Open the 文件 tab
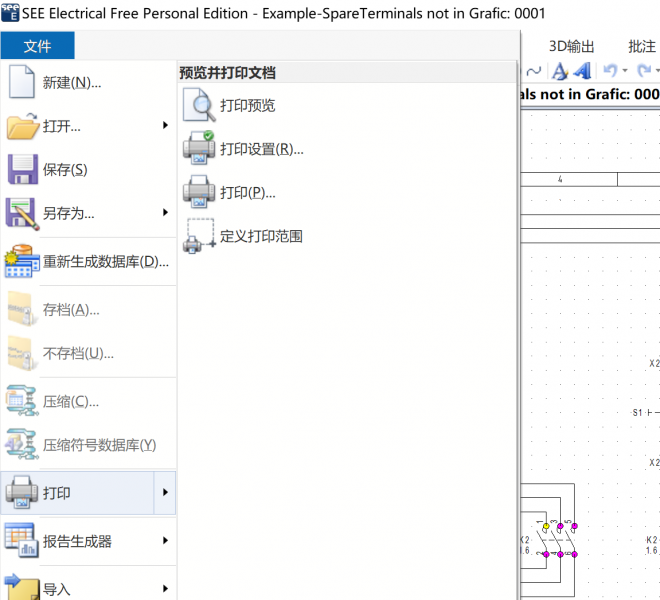Image resolution: width=660 pixels, height=600 pixels. [37, 45]
